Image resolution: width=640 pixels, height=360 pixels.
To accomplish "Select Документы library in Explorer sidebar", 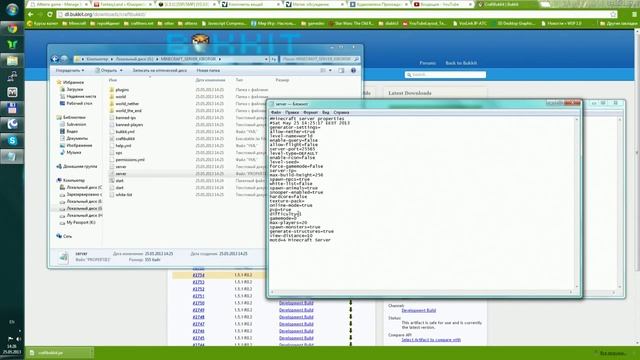I will tap(77, 138).
